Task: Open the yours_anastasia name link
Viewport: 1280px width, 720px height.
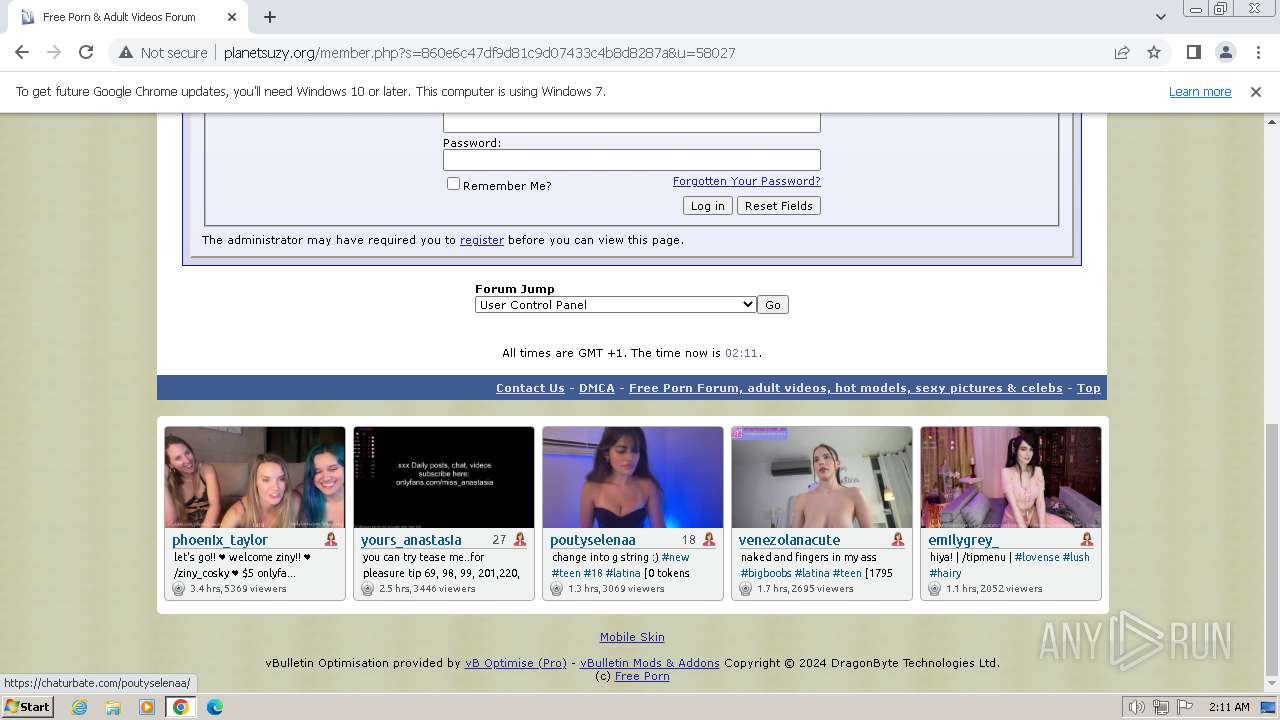Action: [x=411, y=540]
